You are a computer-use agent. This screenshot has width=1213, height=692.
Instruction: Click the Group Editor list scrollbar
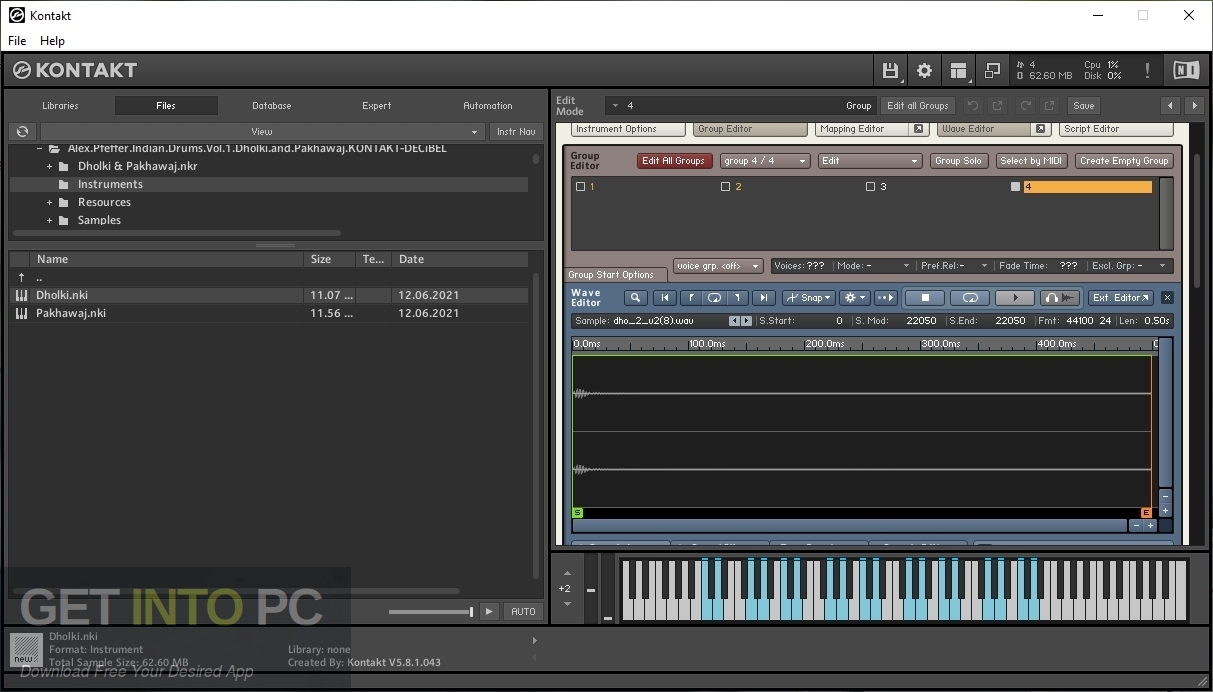(x=1166, y=213)
